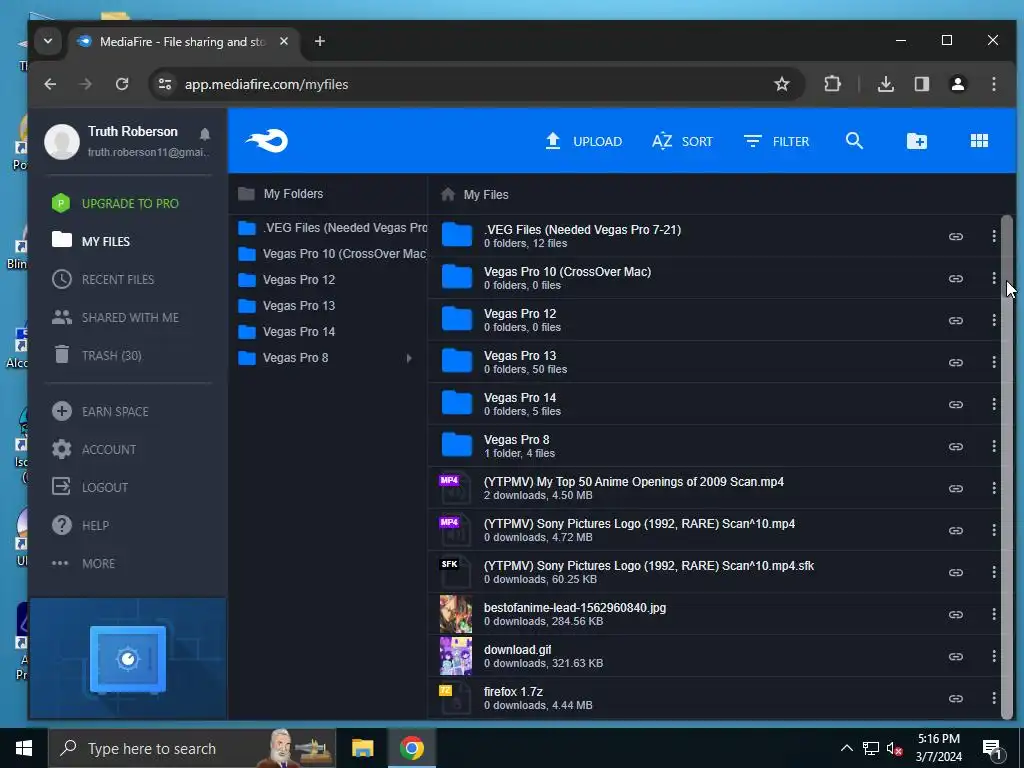
Task: Open more options for Vegas Pro 14 folder
Action: [994, 404]
